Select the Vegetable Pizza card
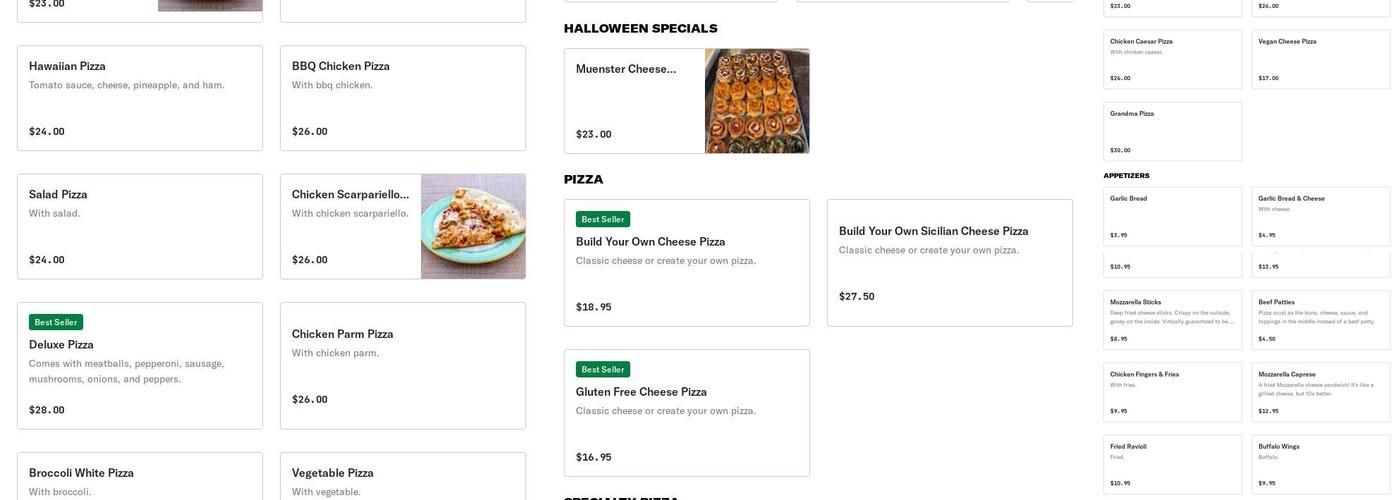The height and width of the screenshot is (500, 1400). [403, 477]
